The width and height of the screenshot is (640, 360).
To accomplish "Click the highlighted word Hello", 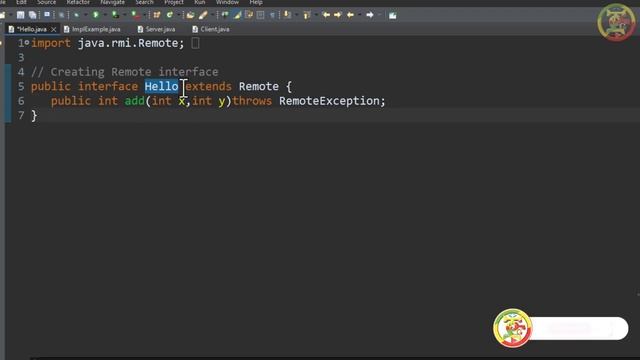I will click(161, 87).
